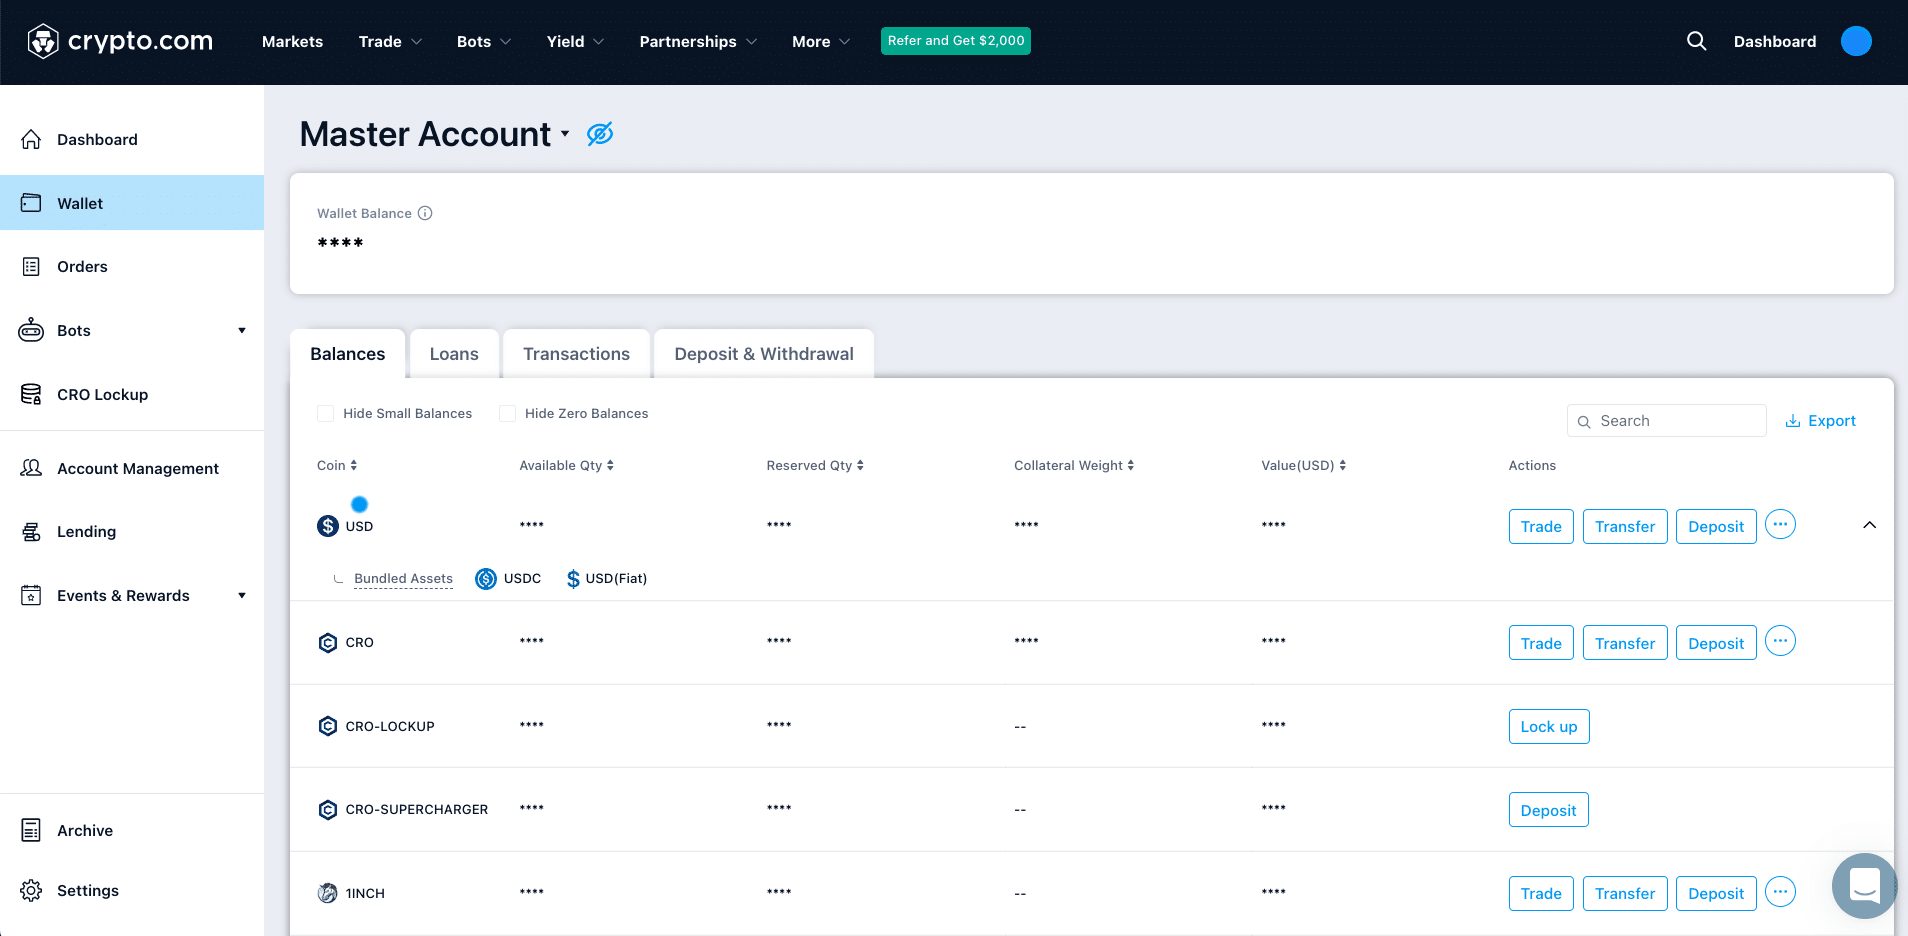Screen dimensions: 1908x936
Task: Click the Lending icon in sidebar
Action: coord(31,531)
